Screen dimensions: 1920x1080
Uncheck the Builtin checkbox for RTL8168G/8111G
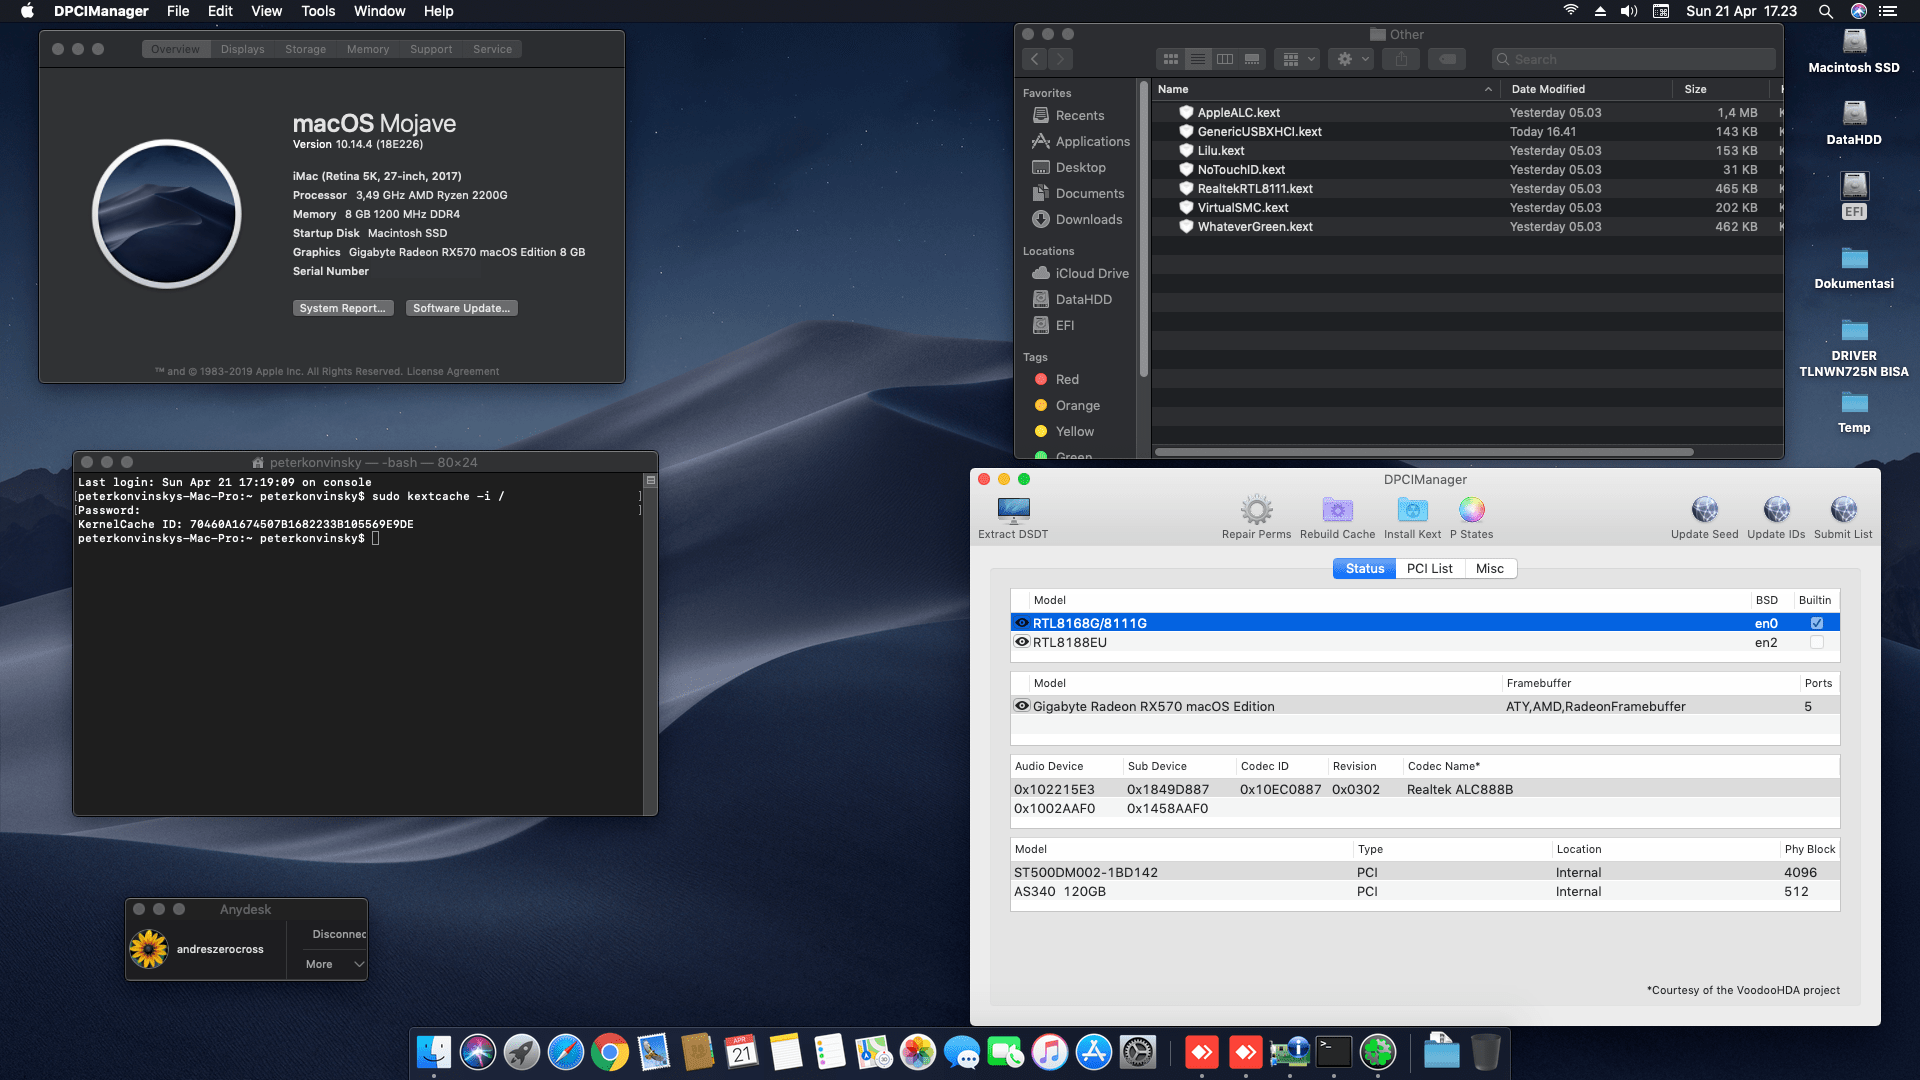pos(1816,622)
